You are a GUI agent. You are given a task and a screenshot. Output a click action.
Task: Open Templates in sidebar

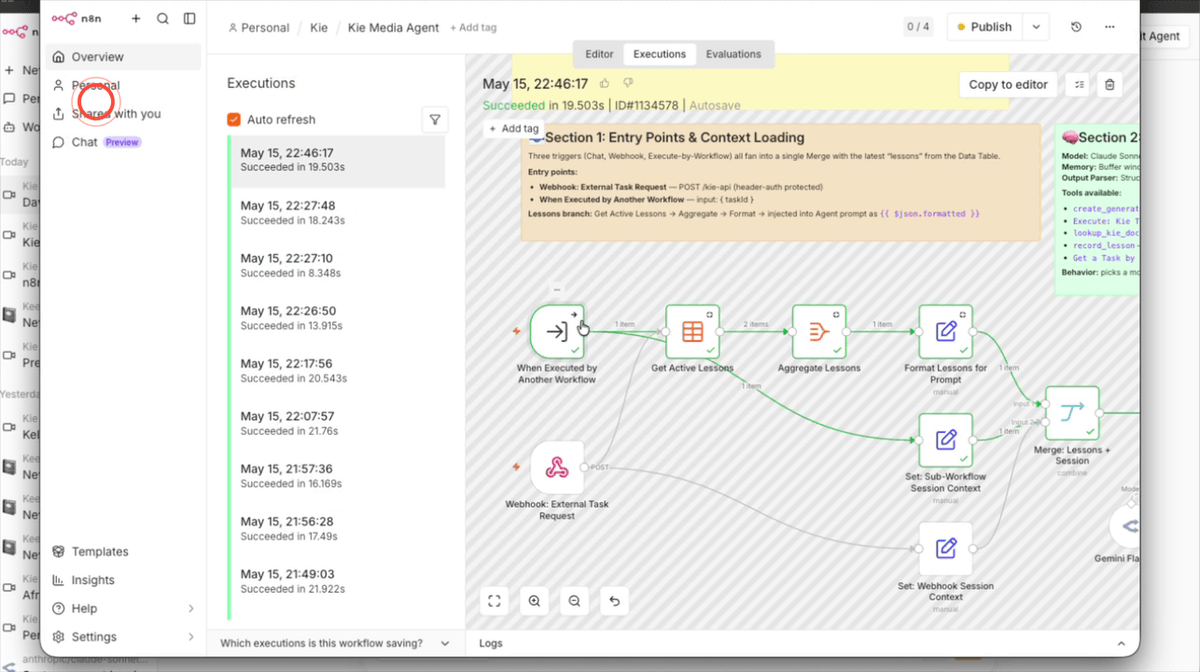[x=124, y=551]
